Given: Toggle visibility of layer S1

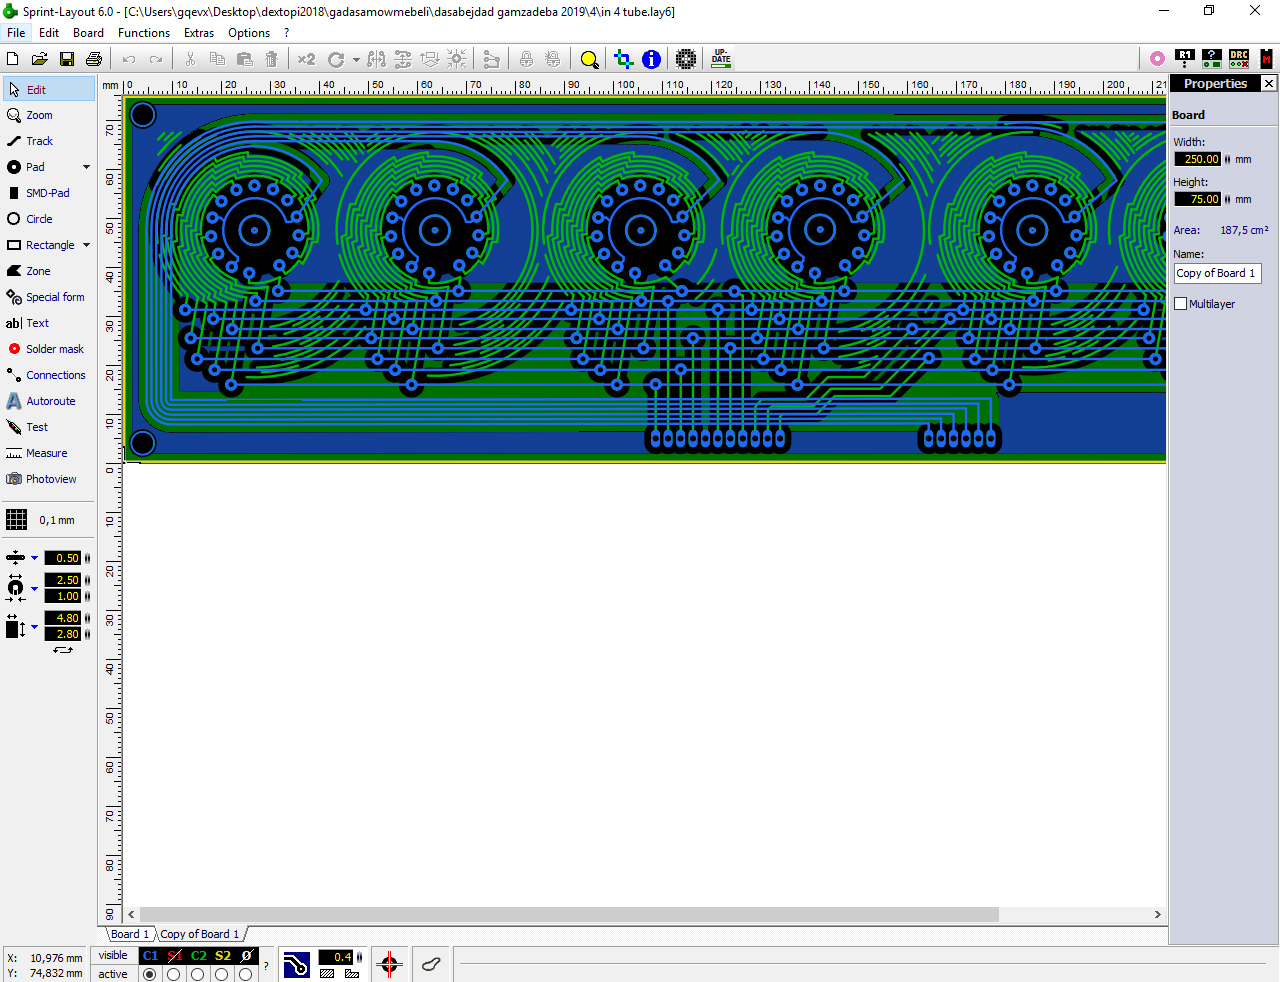Looking at the screenshot, I should [x=172, y=956].
